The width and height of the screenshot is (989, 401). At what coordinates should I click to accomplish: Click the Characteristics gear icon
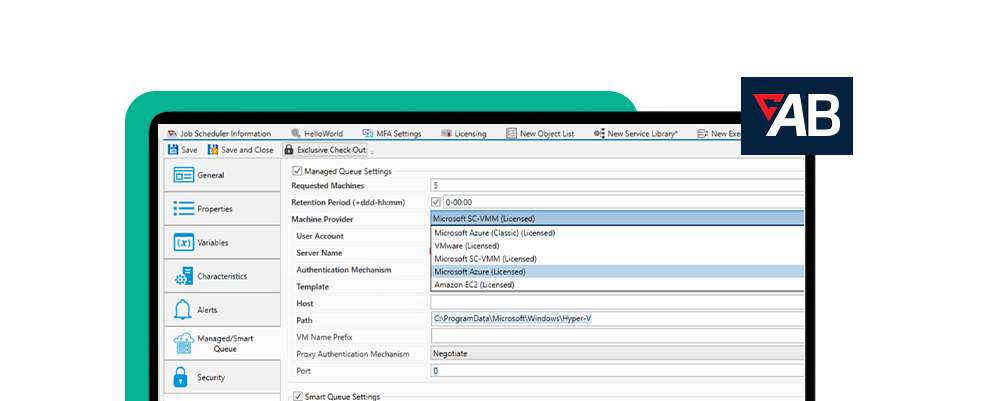coord(184,276)
